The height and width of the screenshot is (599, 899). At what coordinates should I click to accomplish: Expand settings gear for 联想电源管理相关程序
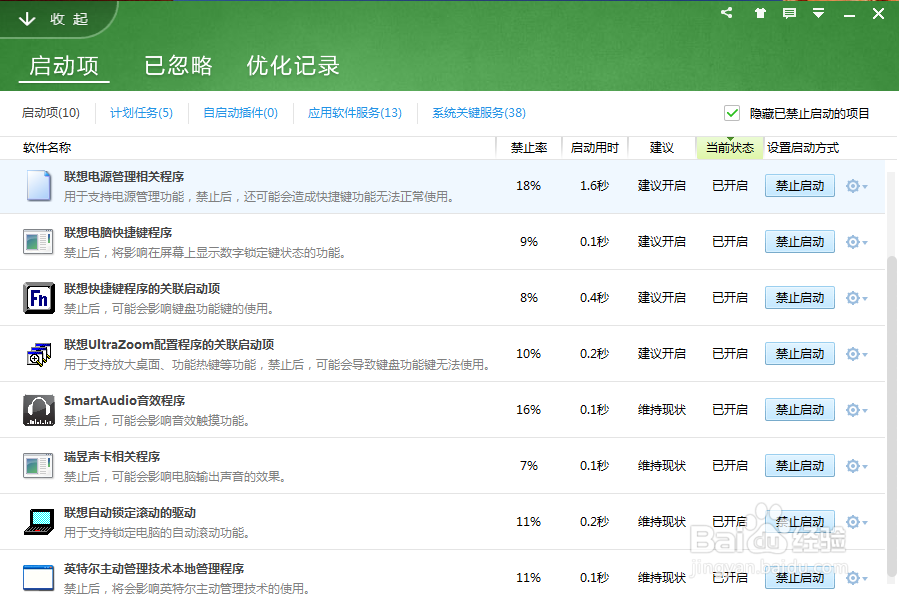coord(856,186)
